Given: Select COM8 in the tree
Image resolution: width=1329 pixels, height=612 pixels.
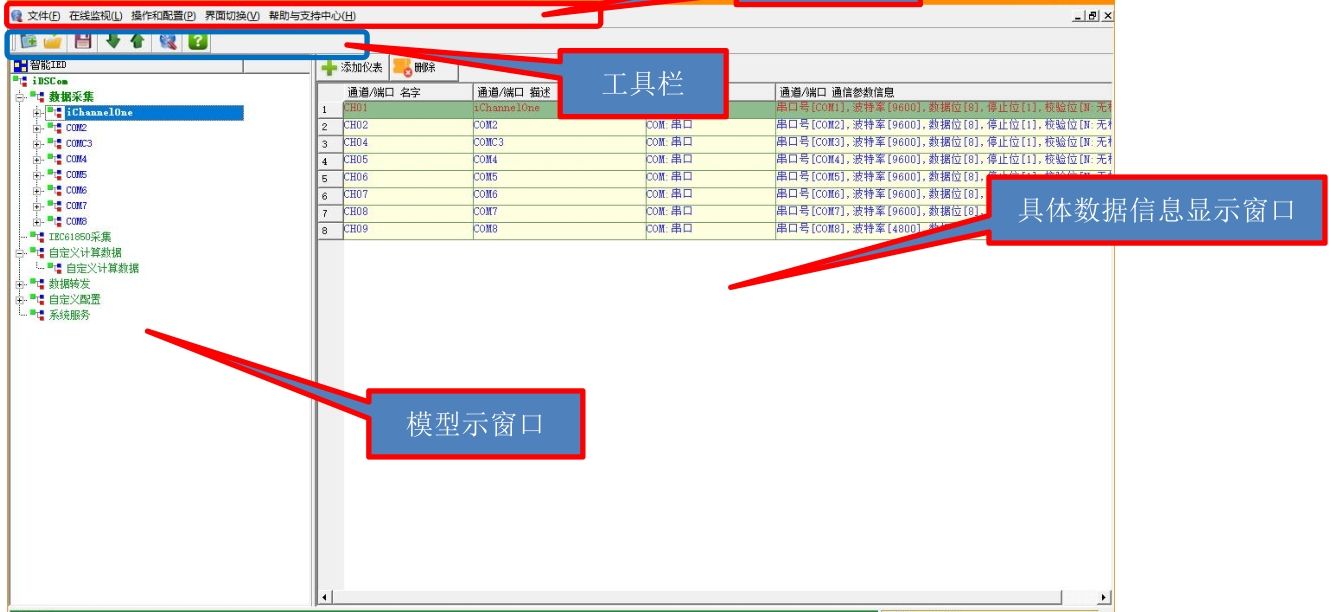Looking at the screenshot, I should pos(77,221).
